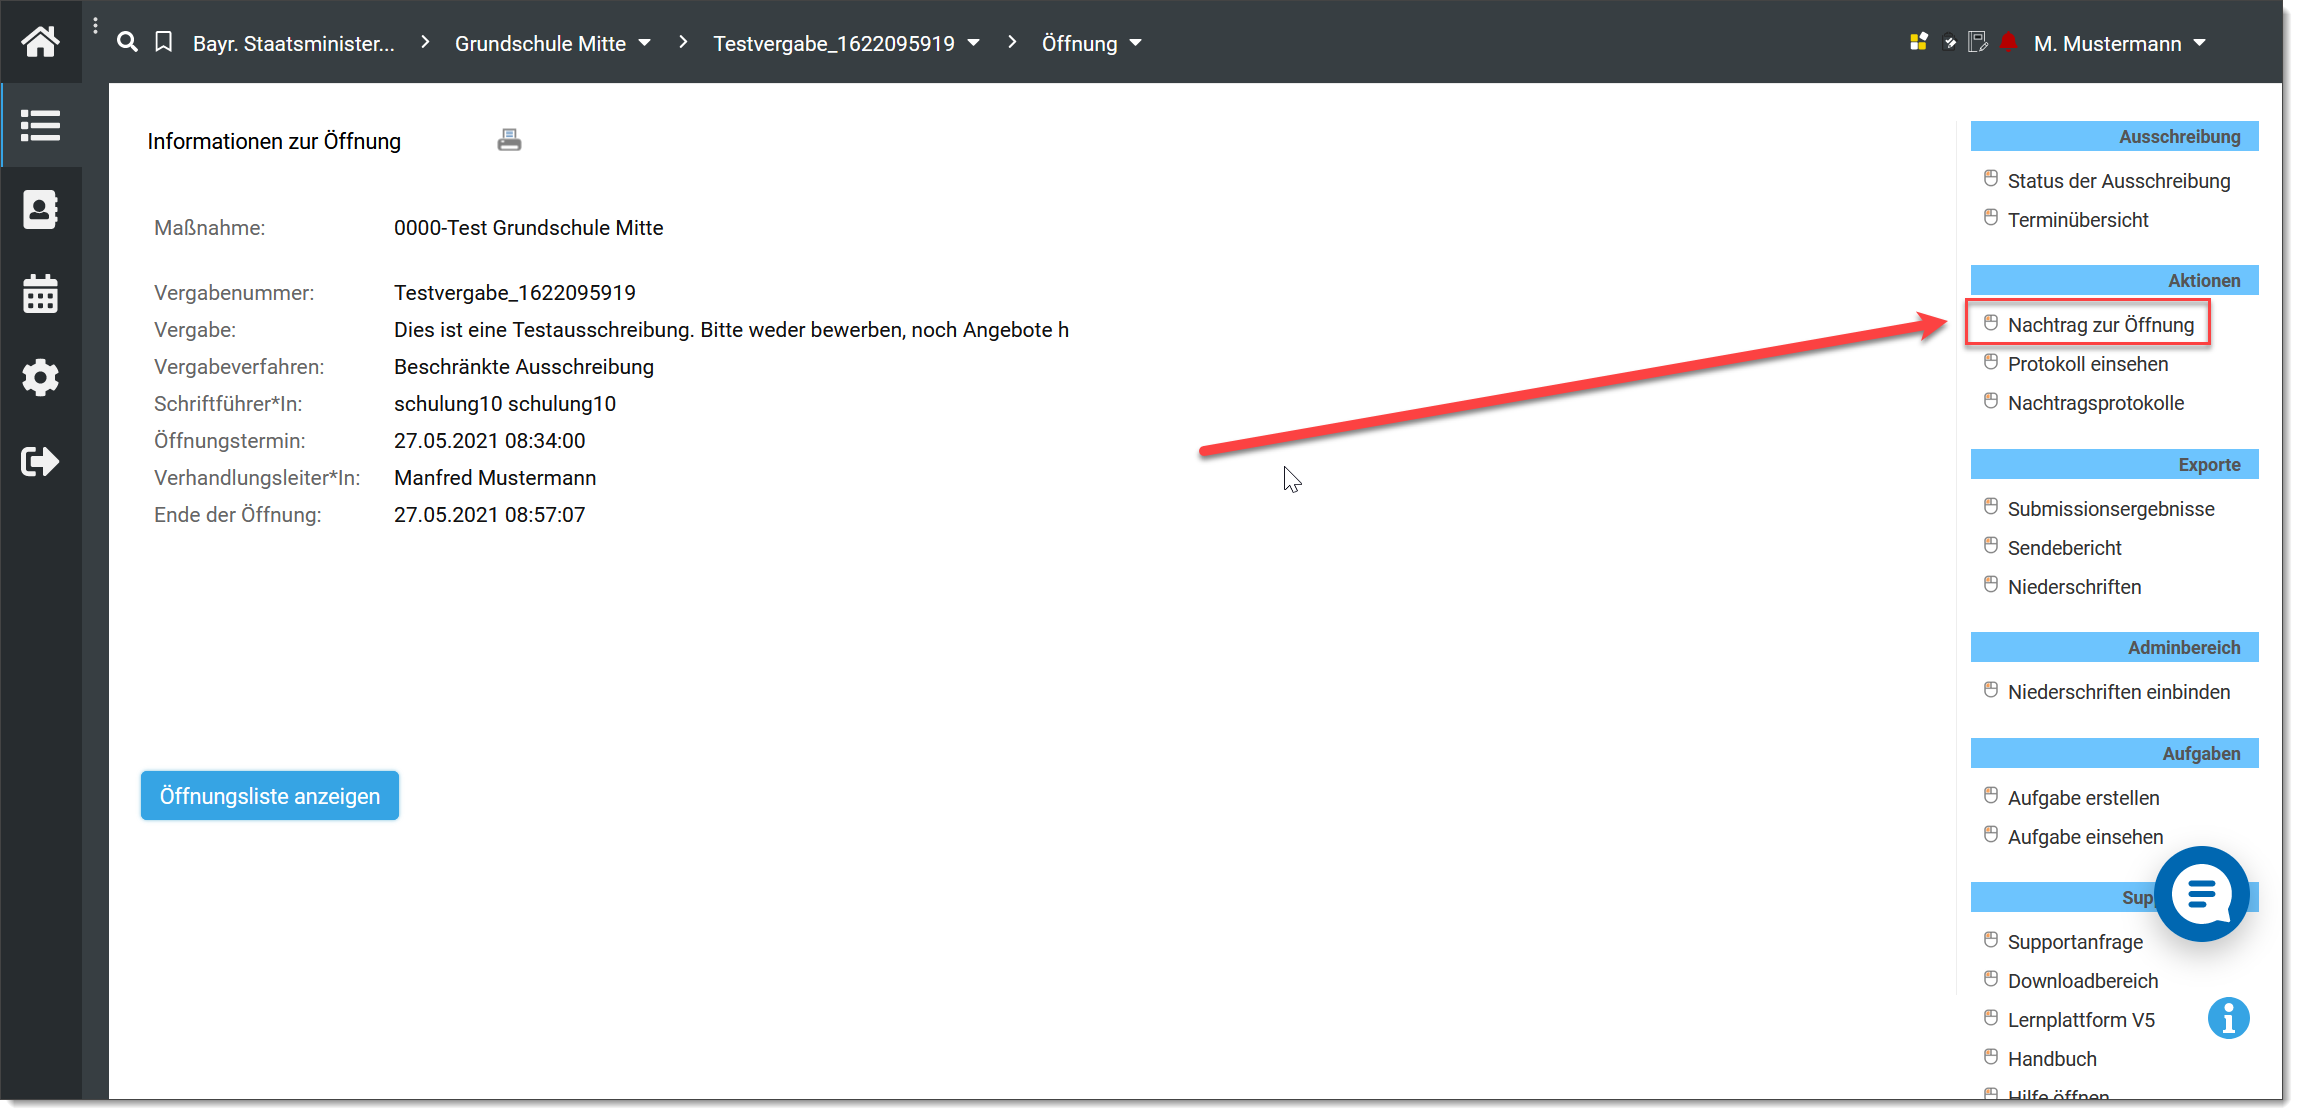Open the calendar sidebar icon
This screenshot has width=2298, height=1115.
pos(40,294)
